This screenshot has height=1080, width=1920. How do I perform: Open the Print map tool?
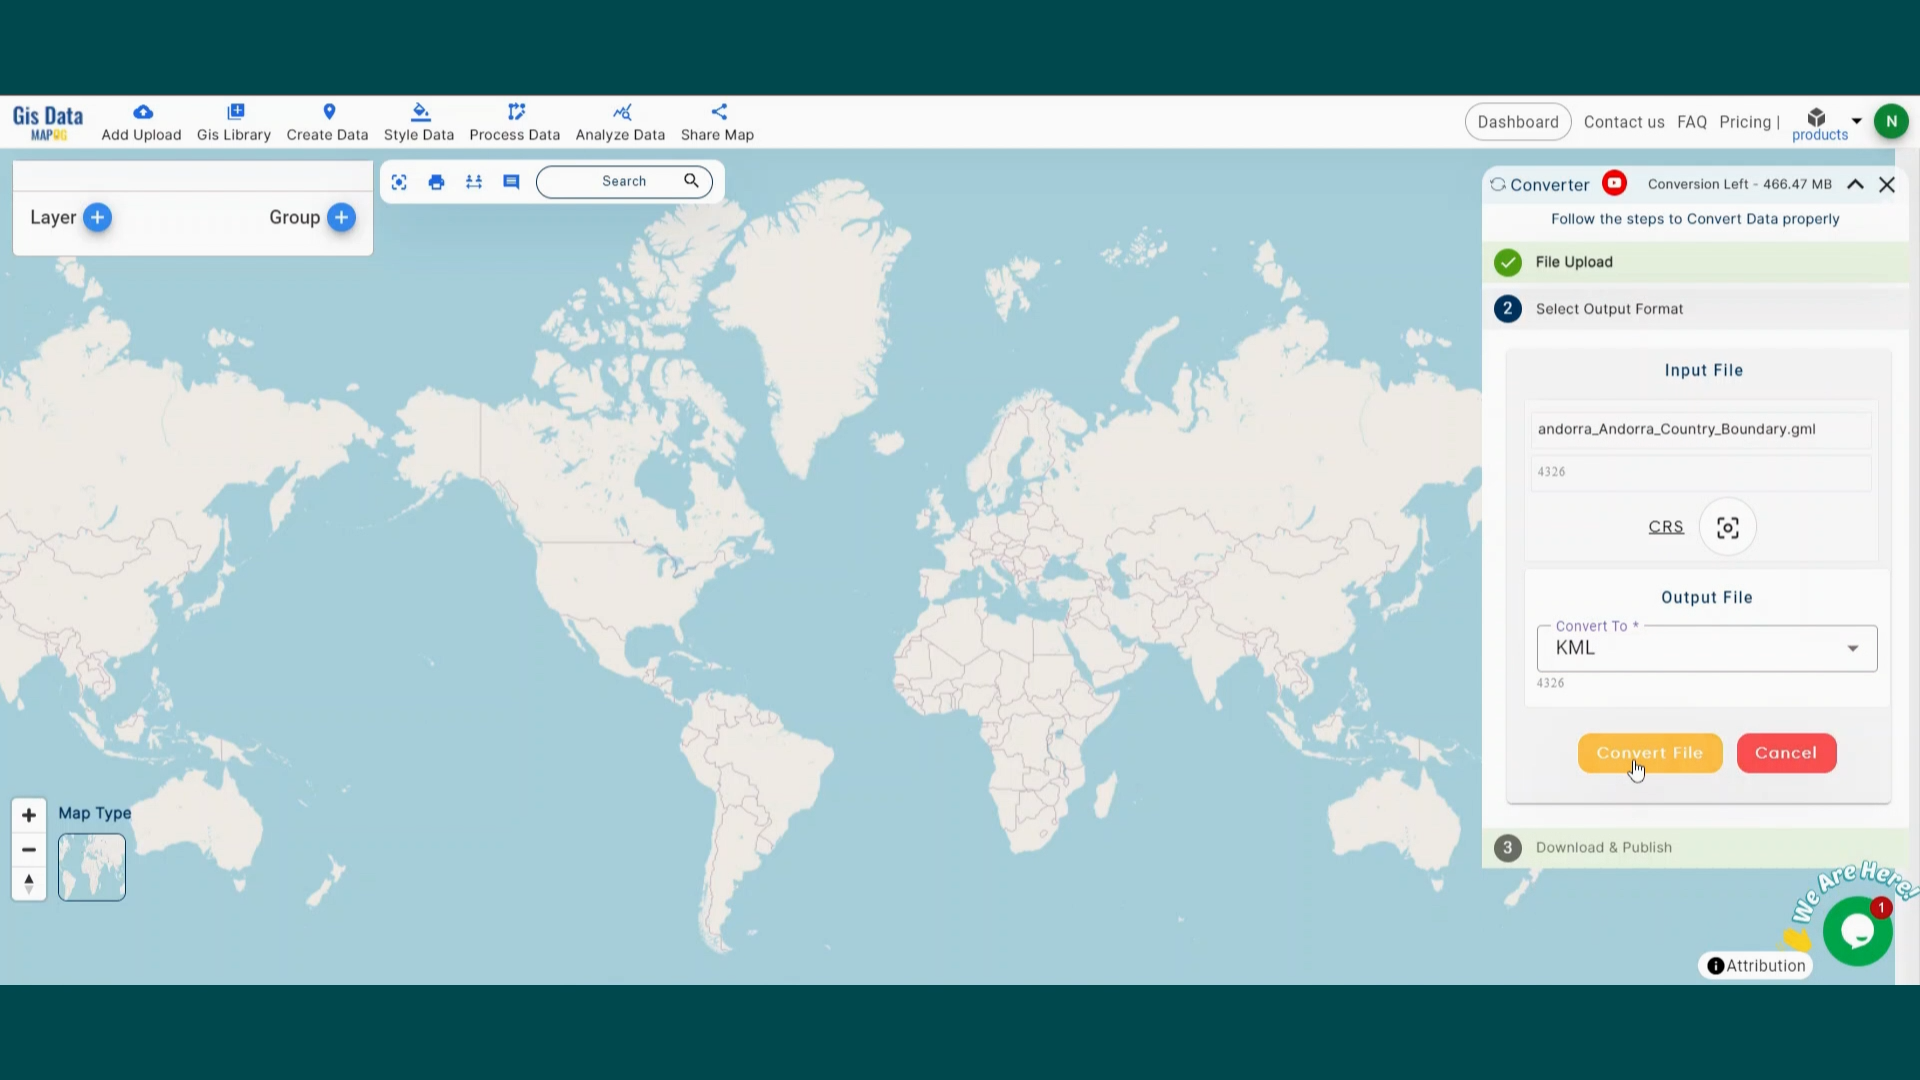pyautogui.click(x=436, y=182)
